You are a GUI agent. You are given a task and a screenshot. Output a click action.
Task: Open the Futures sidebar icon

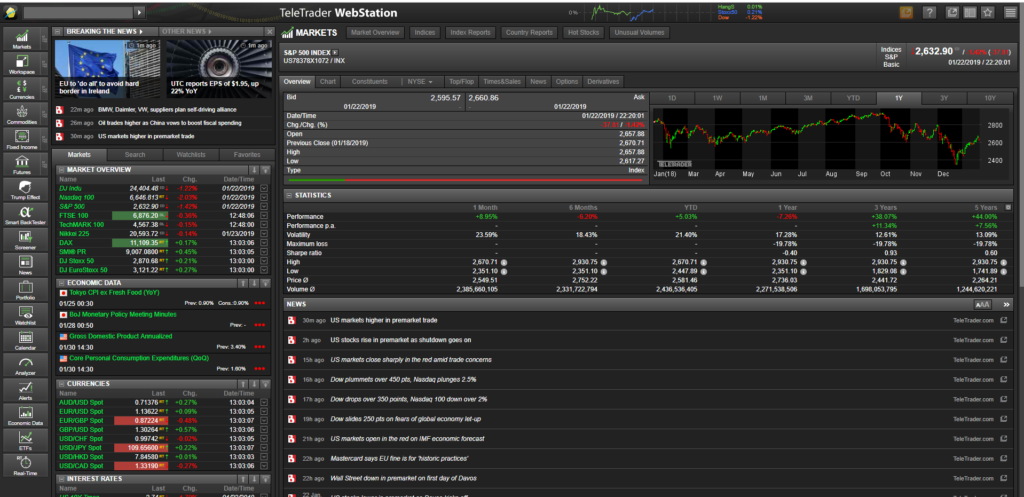[x=22, y=164]
